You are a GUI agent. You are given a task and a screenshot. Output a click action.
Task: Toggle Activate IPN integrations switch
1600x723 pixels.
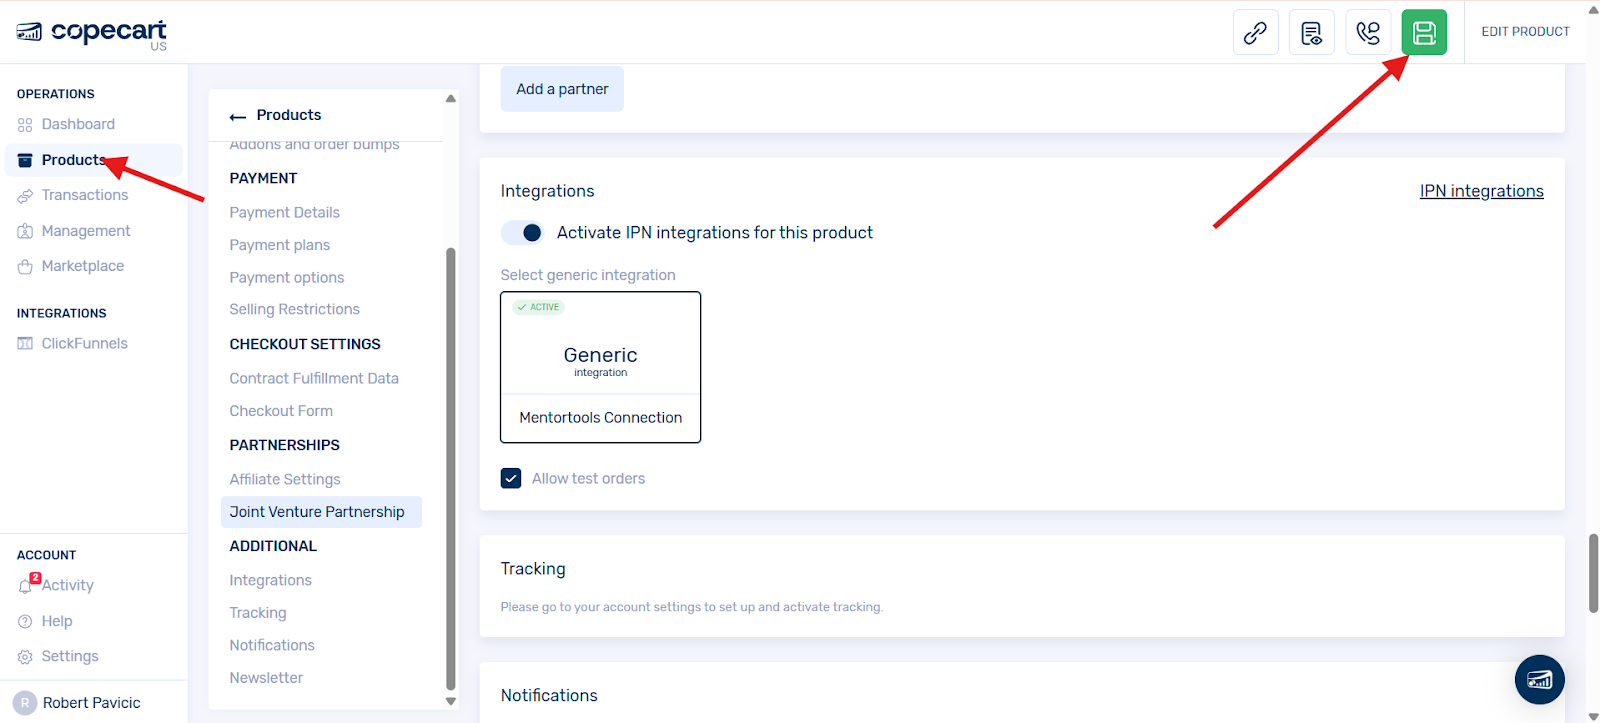point(522,233)
